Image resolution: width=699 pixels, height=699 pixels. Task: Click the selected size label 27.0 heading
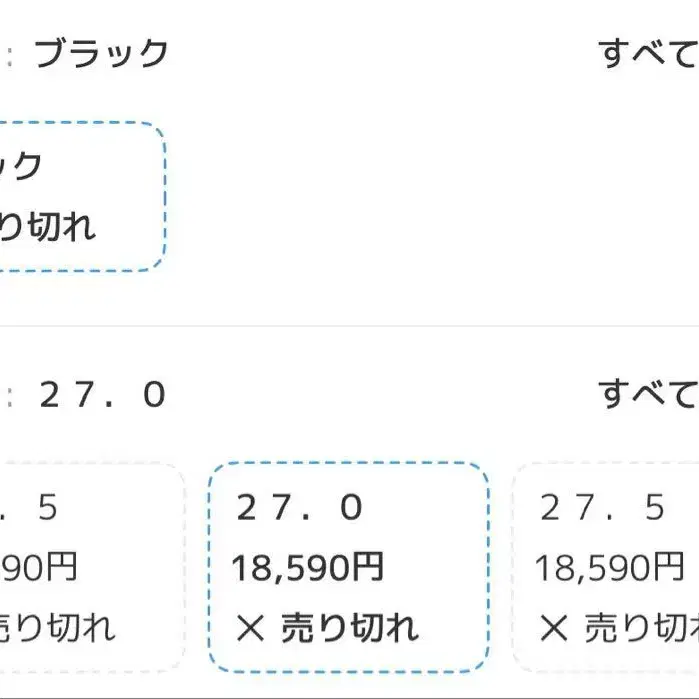point(102,396)
